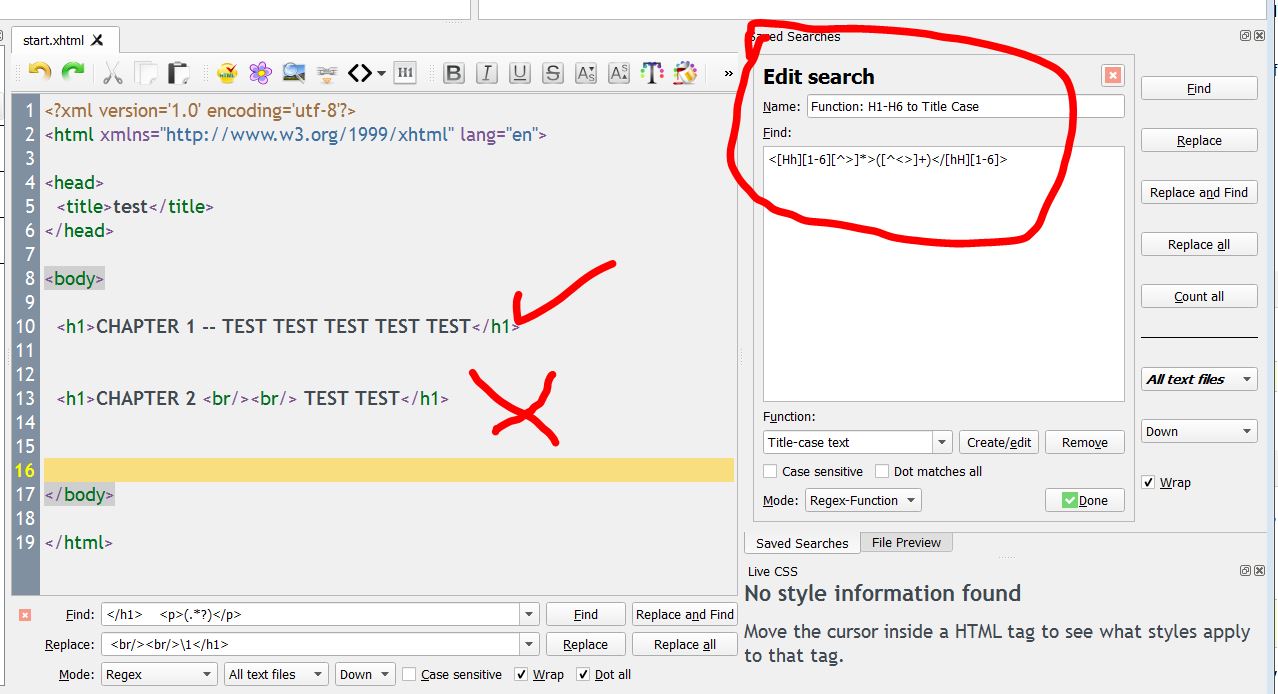Make the selected text subscript
Image resolution: width=1278 pixels, height=694 pixels.
[x=586, y=72]
